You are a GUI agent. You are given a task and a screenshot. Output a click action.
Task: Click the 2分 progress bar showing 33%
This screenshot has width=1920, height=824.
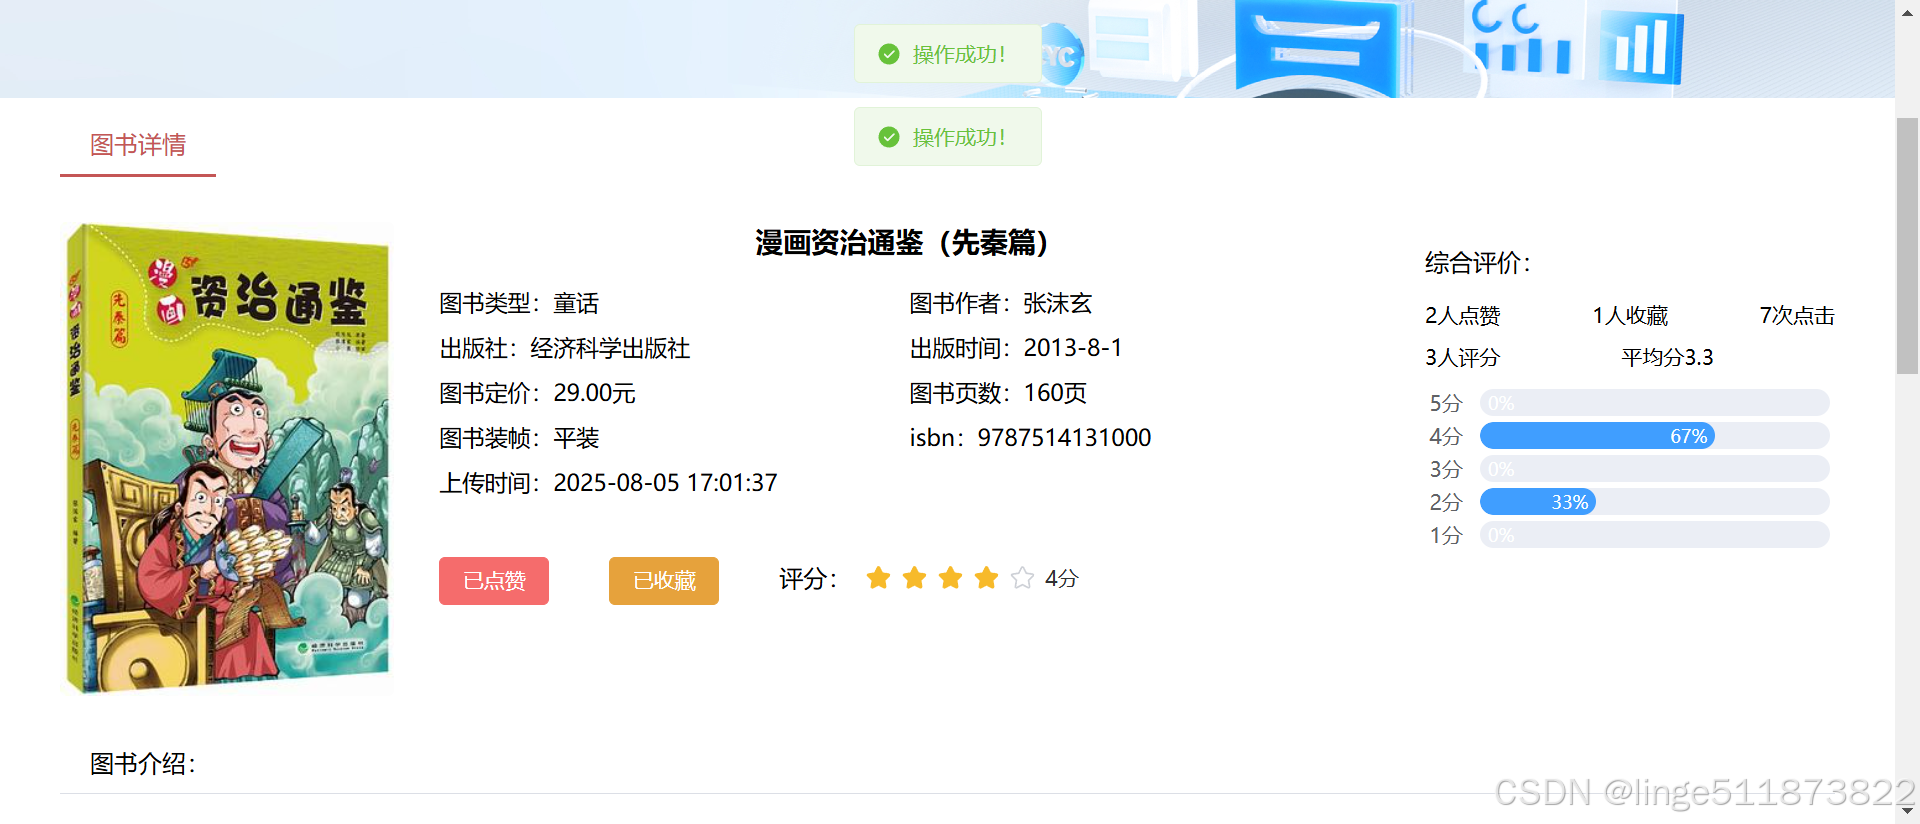tap(1655, 502)
